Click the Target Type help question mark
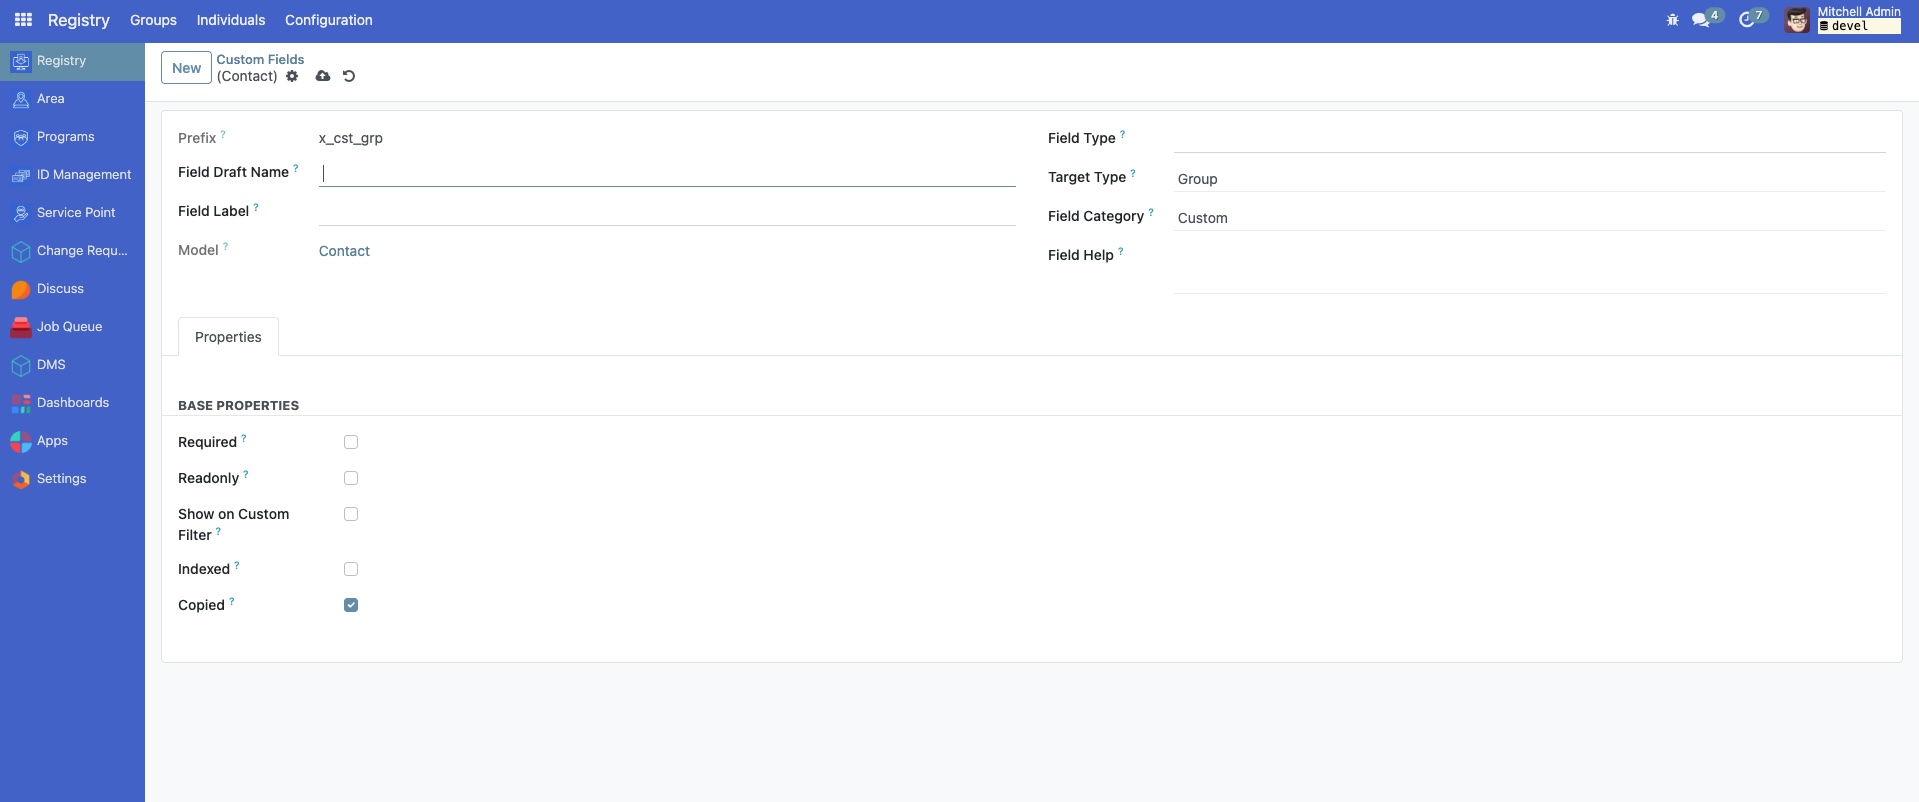Image resolution: width=1919 pixels, height=802 pixels. click(1133, 172)
